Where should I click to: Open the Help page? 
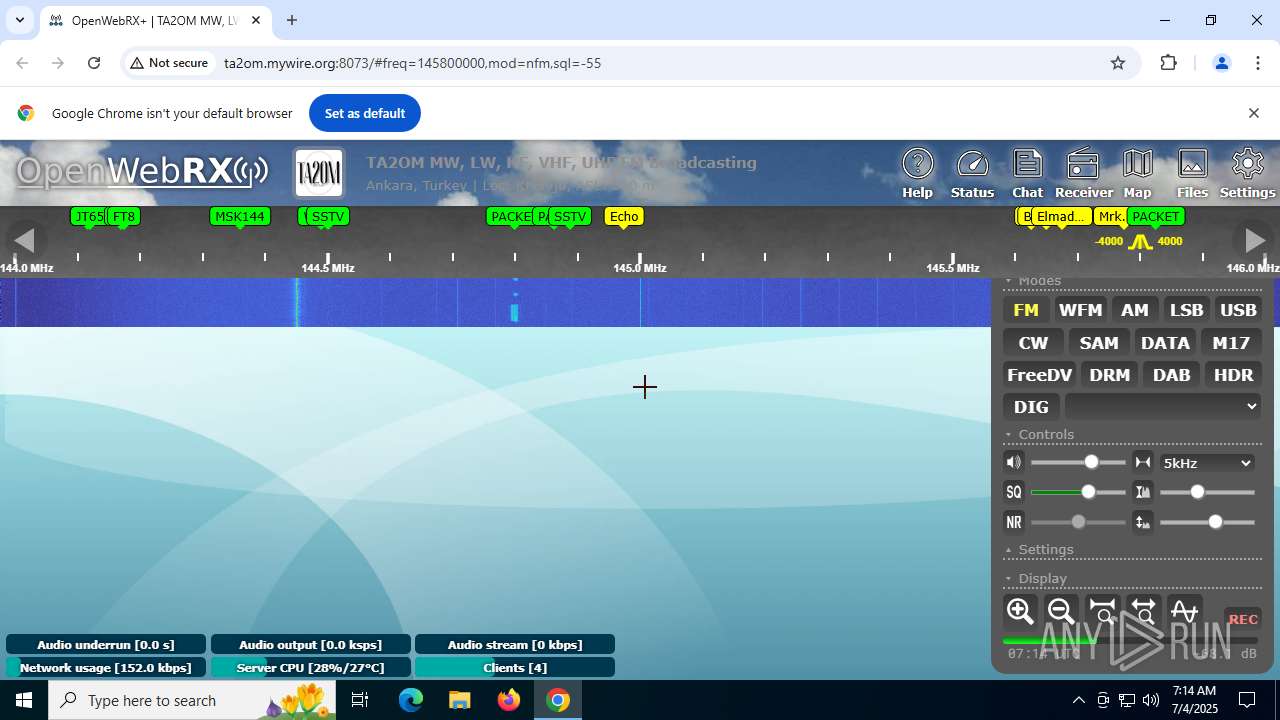[x=917, y=174]
